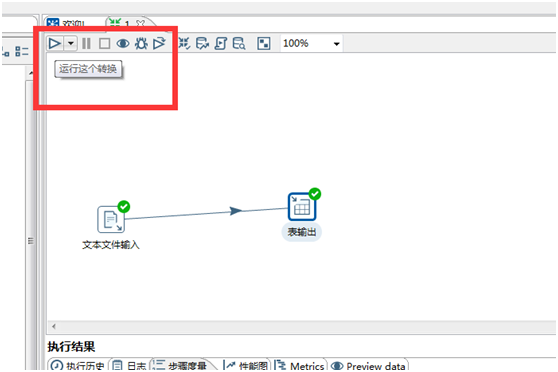This screenshot has width=558, height=372.
Task: Preview the transformation using eye icon
Action: [123, 44]
